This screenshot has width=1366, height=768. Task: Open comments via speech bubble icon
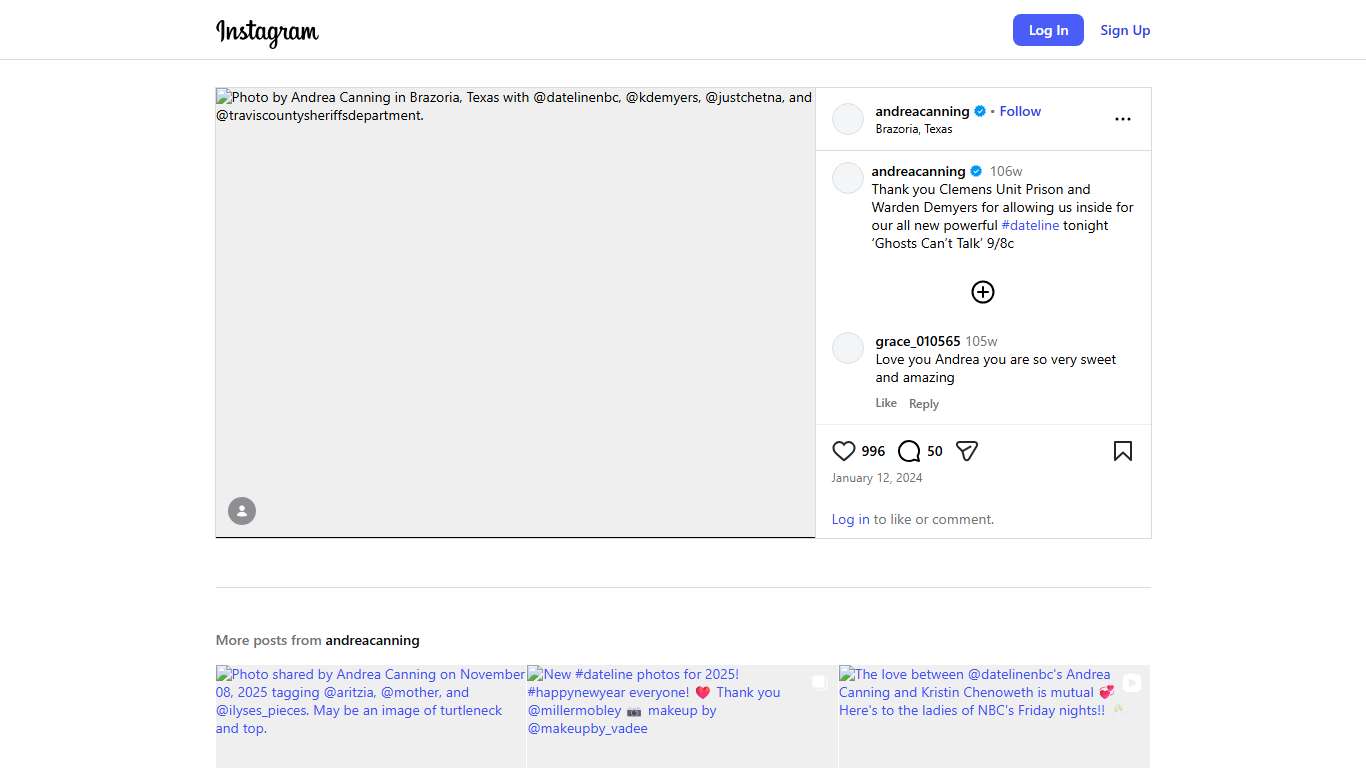(909, 451)
